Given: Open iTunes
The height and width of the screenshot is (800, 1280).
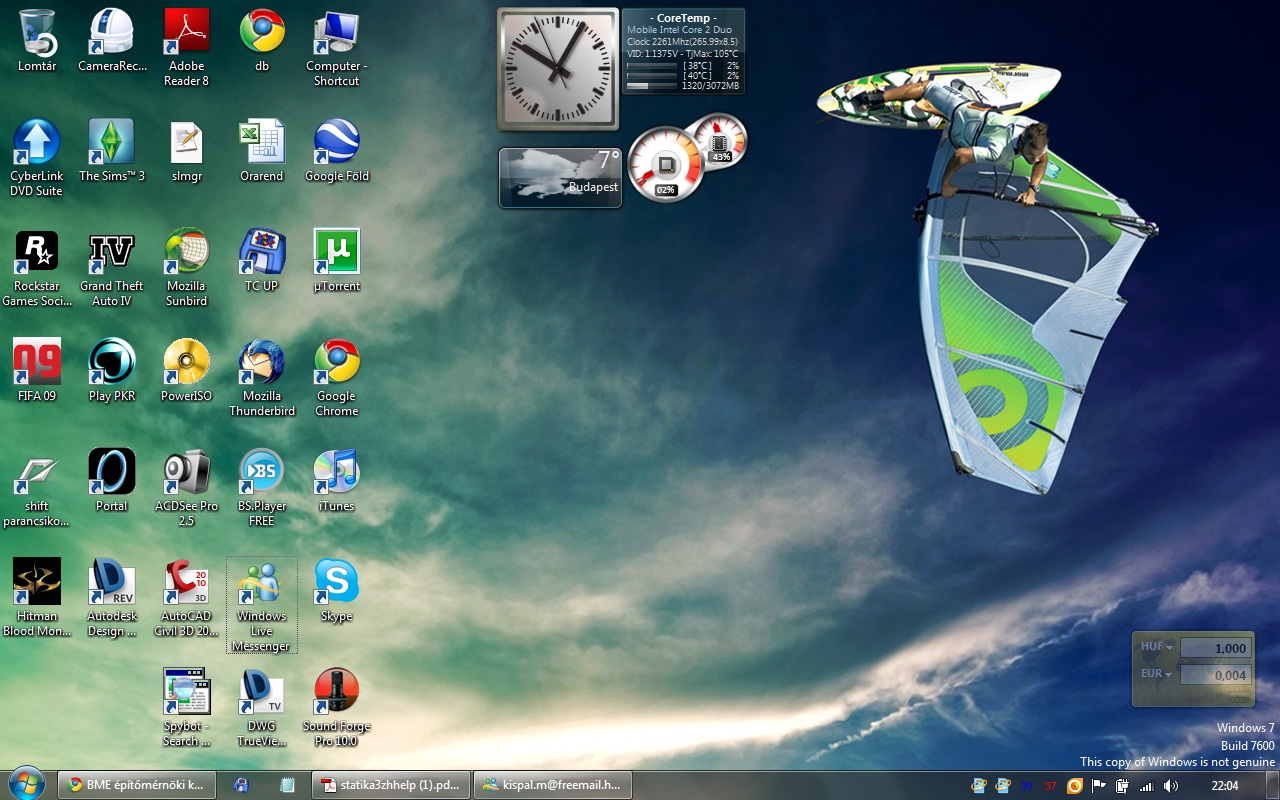Looking at the screenshot, I should (337, 480).
